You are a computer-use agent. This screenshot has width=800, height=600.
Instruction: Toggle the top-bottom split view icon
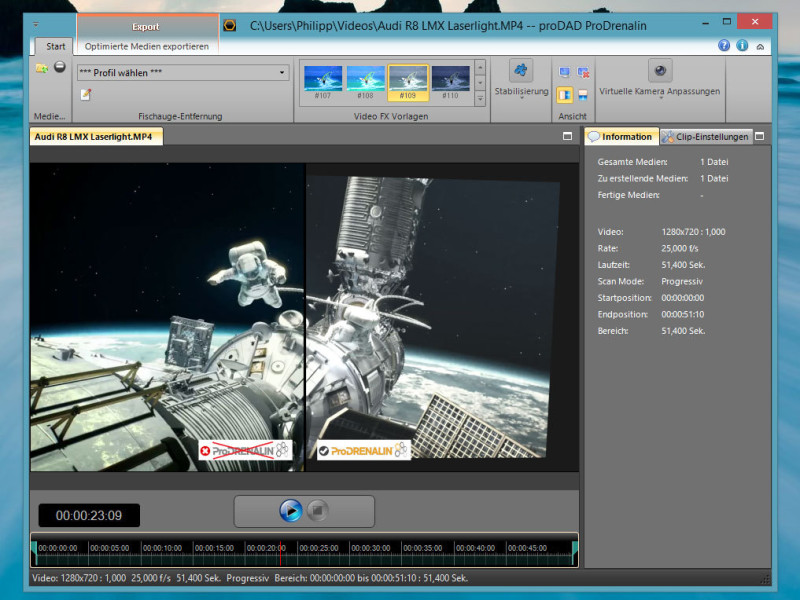(583, 95)
